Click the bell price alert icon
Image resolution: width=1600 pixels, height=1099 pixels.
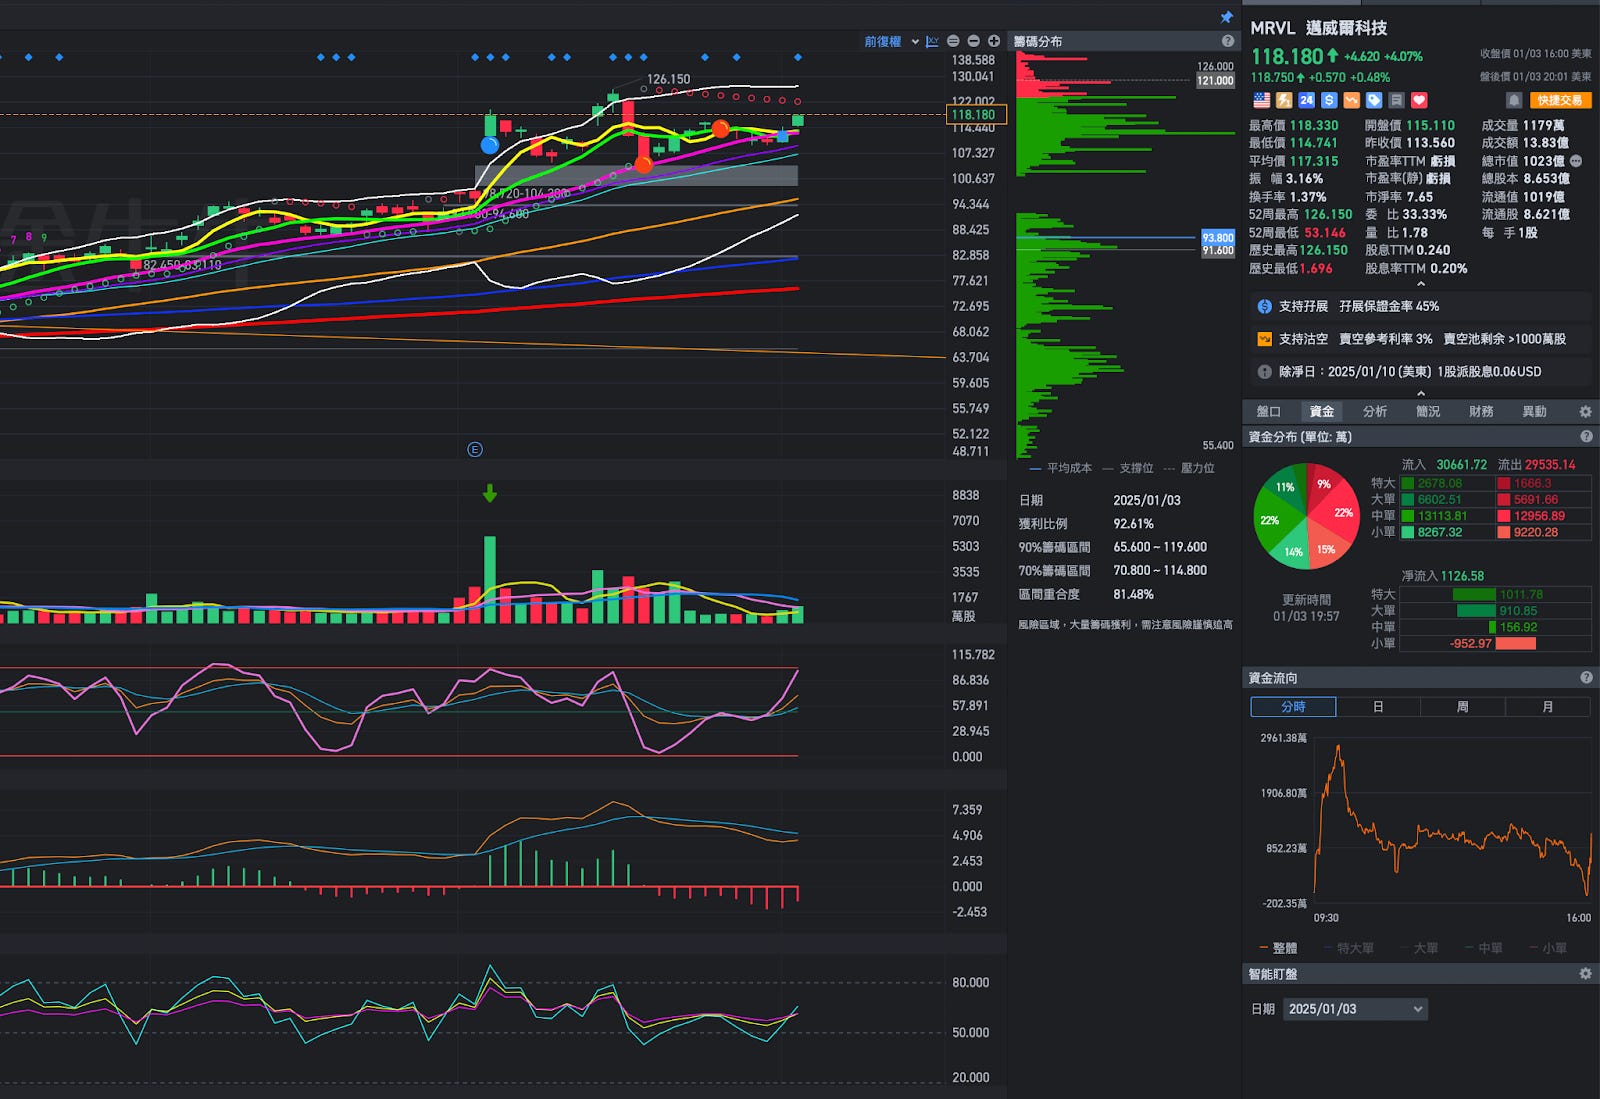(1514, 100)
